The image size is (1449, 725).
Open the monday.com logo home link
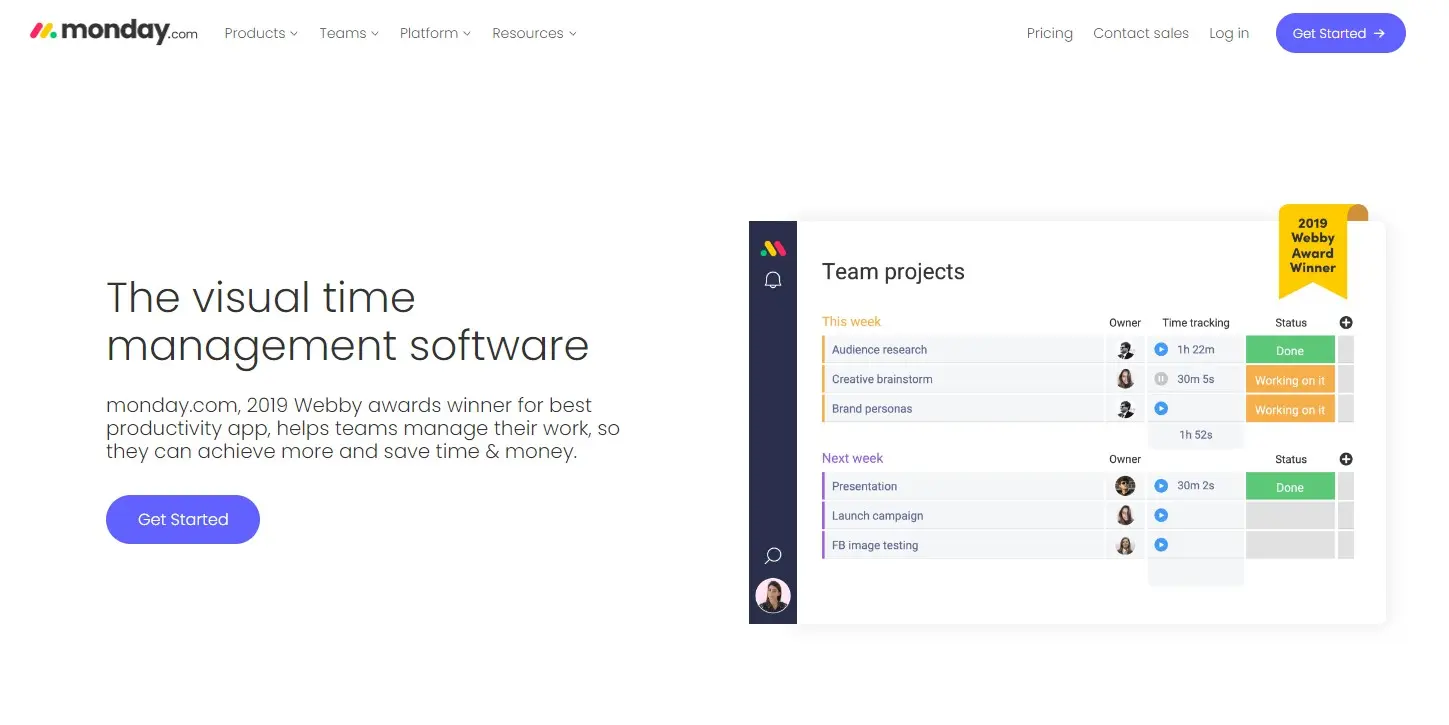114,32
